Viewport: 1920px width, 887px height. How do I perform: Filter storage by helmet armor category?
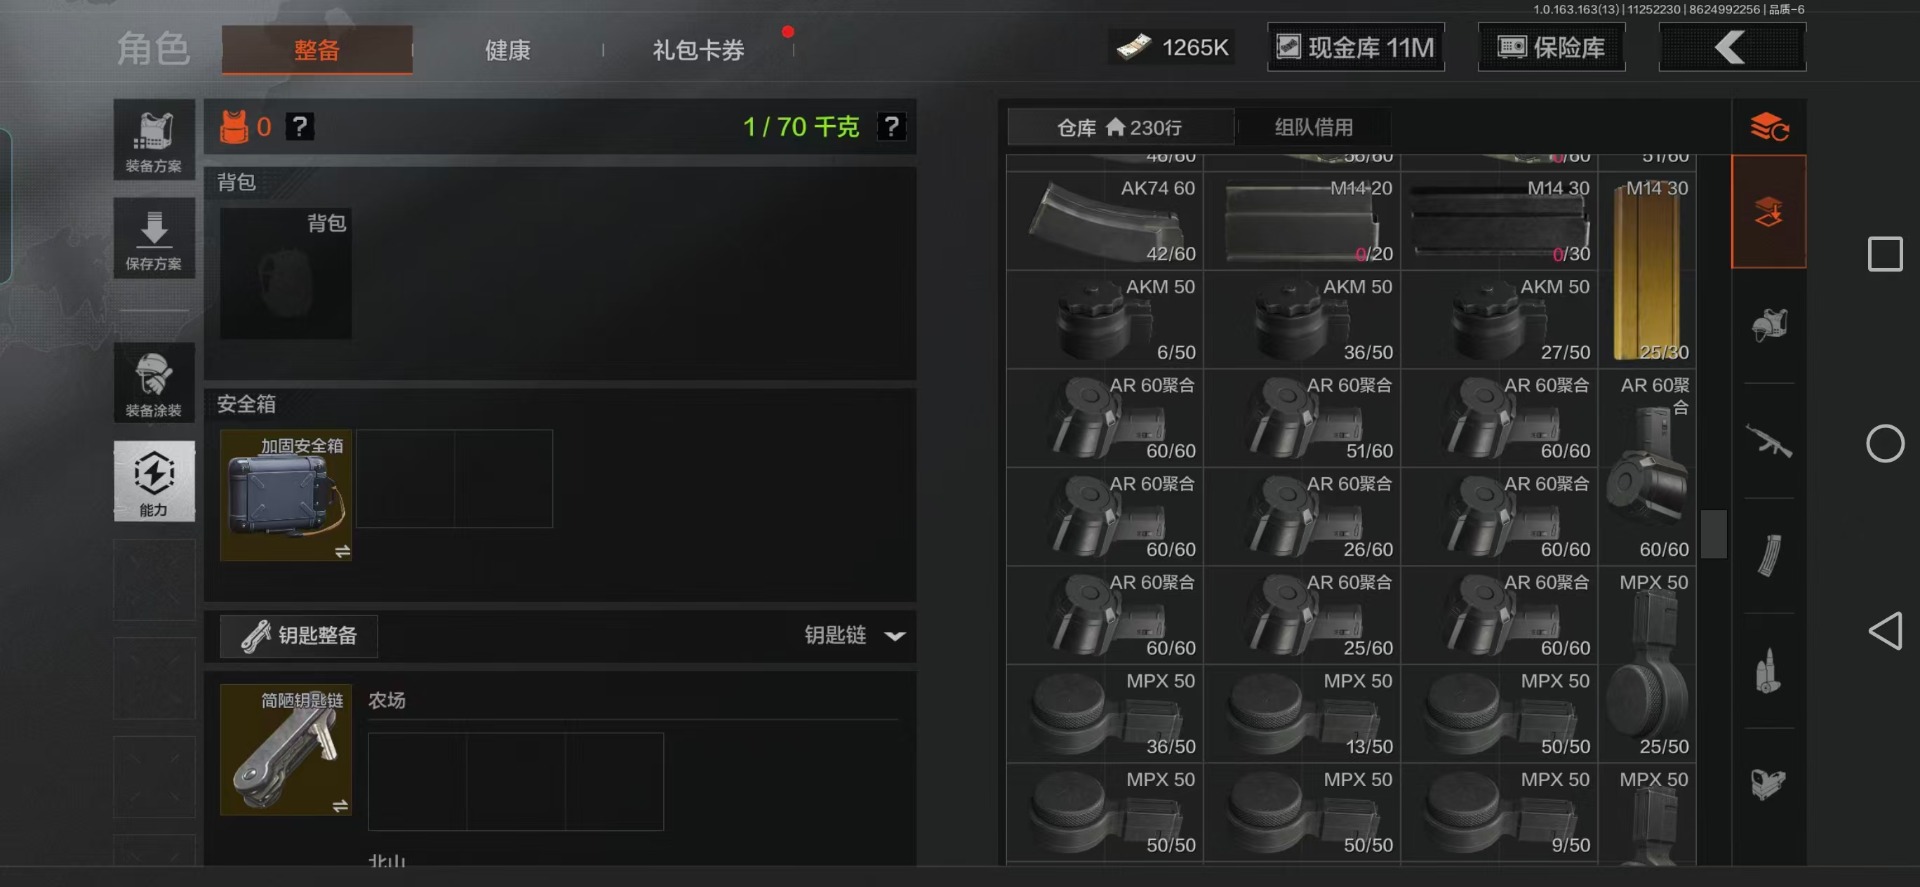(x=1768, y=325)
